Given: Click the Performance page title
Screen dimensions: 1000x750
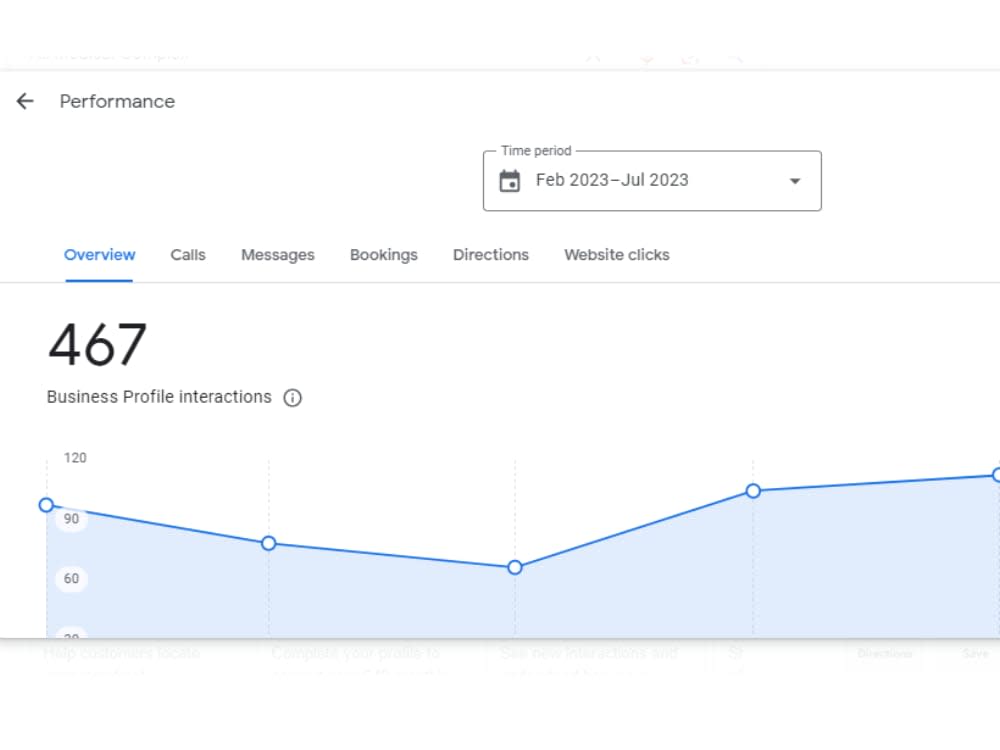Looking at the screenshot, I should [117, 101].
